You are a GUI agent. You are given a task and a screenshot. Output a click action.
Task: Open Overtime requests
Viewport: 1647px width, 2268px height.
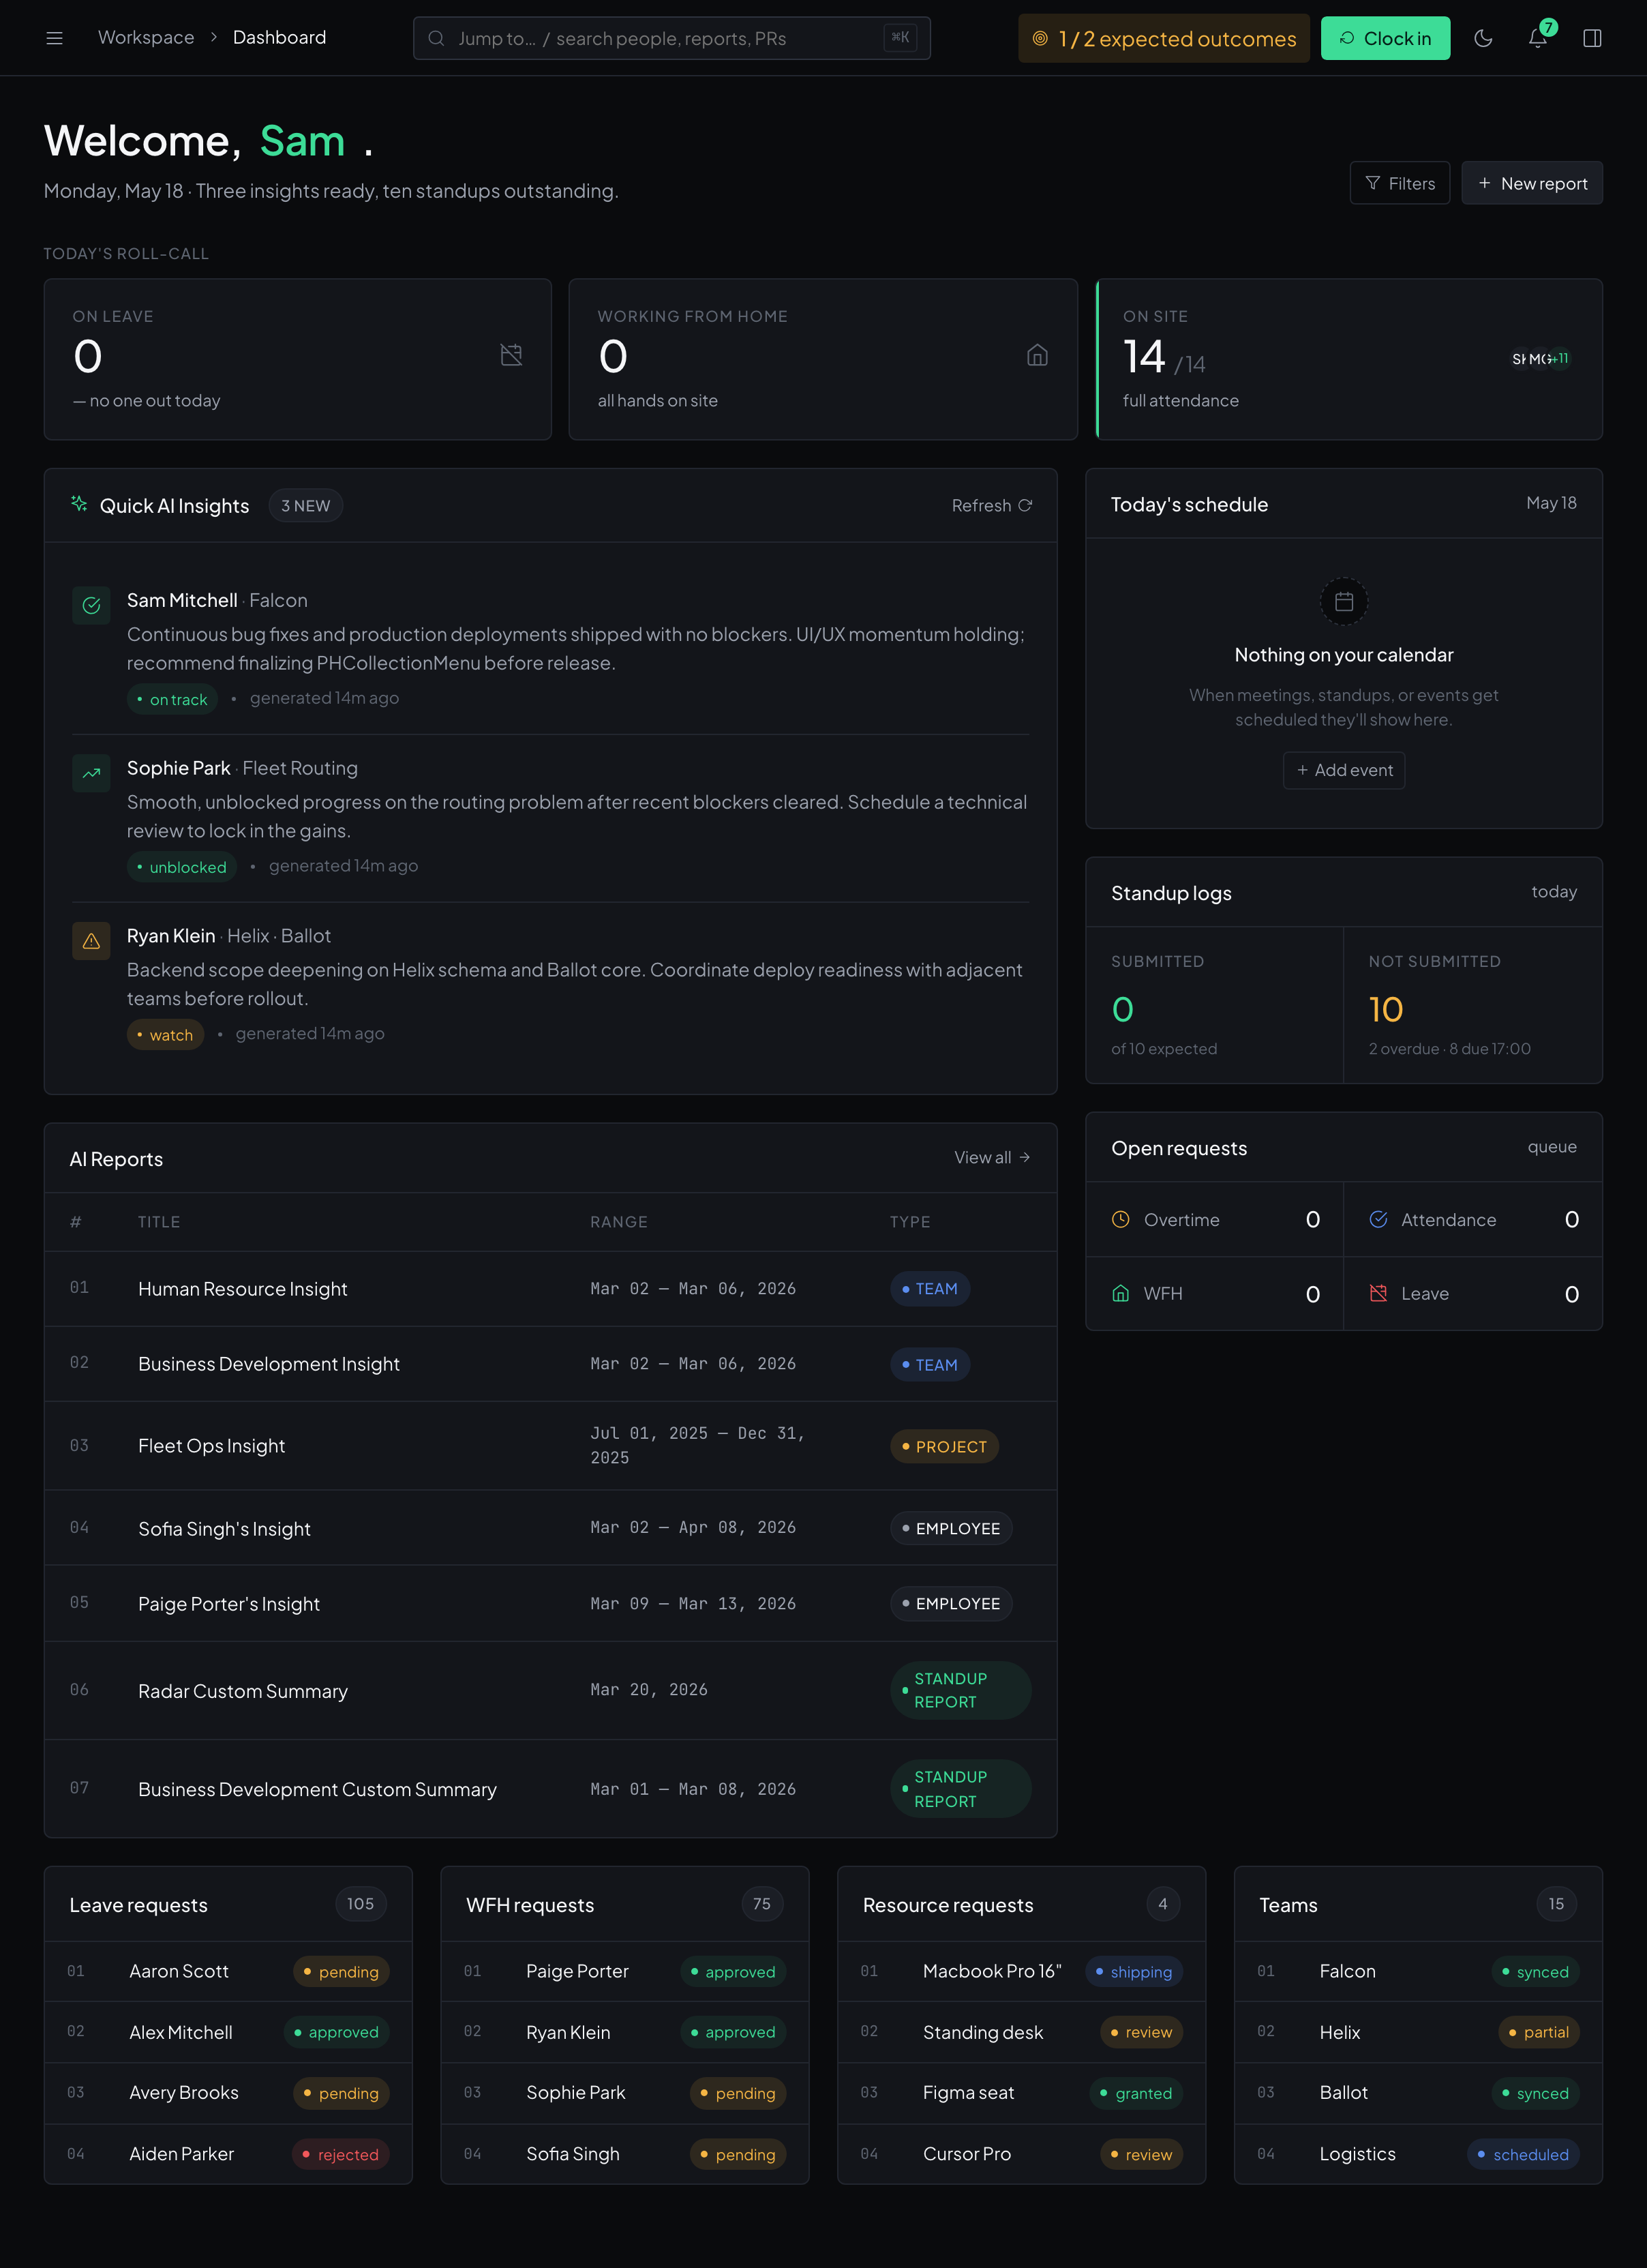[1214, 1219]
